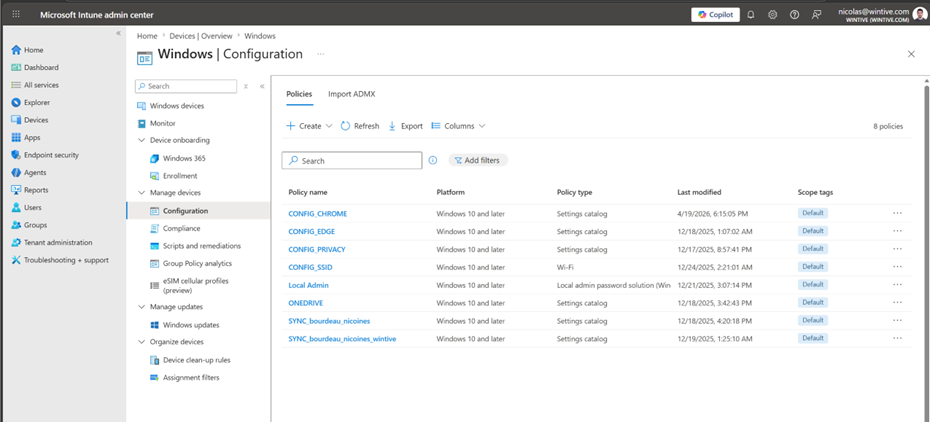930x422 pixels.
Task: Open the CONFIG_CHROME policy
Action: click(318, 214)
